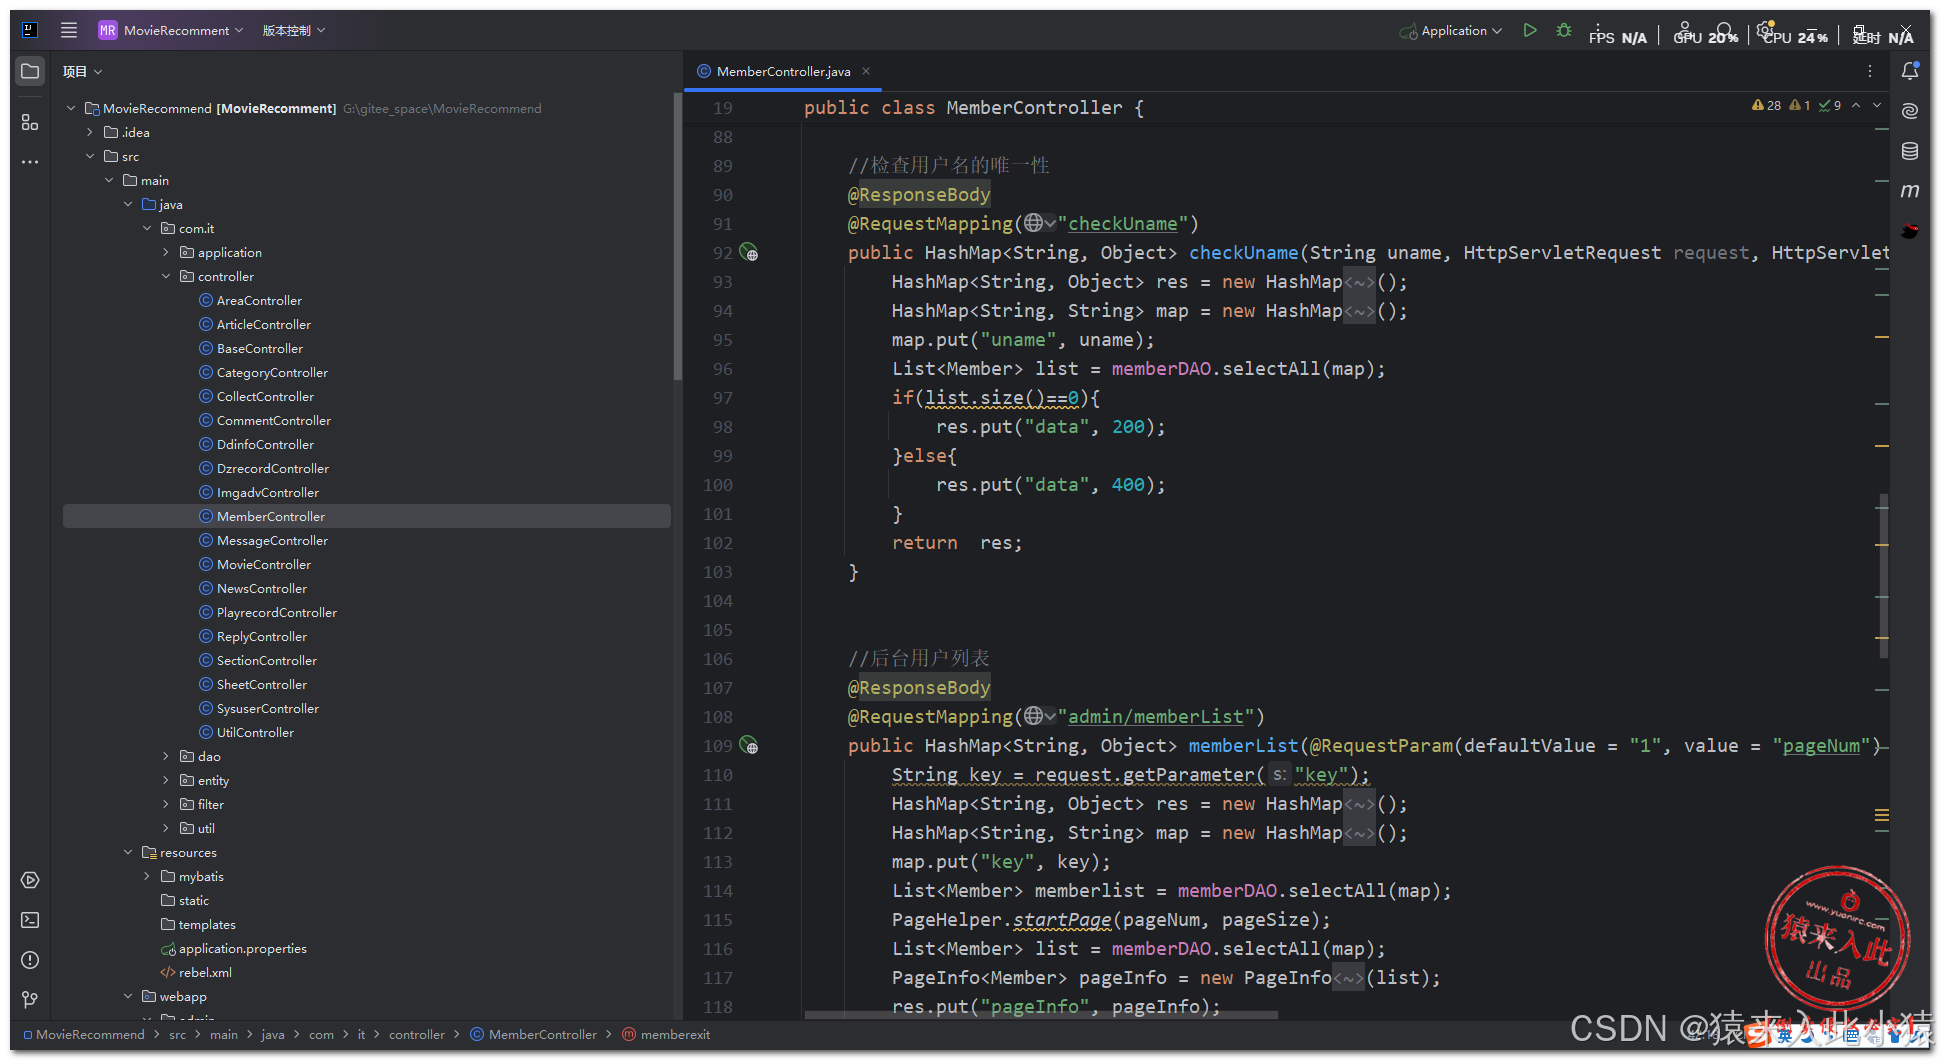Viewport: 1941px width, 1061px height.
Task: Expand the dao package
Action: click(x=166, y=756)
